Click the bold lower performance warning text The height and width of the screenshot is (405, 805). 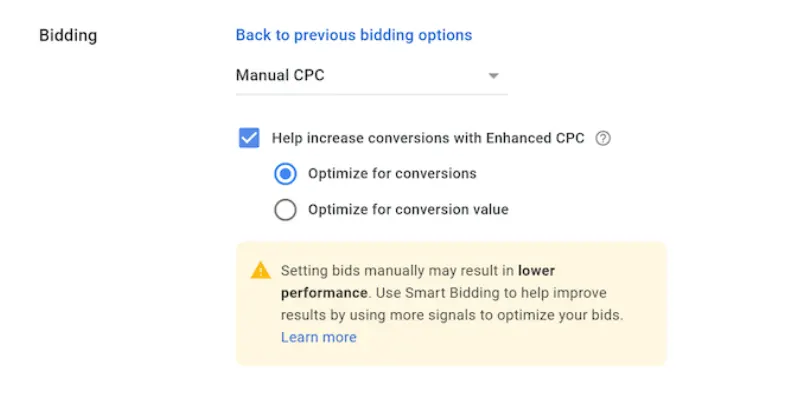pos(418,281)
